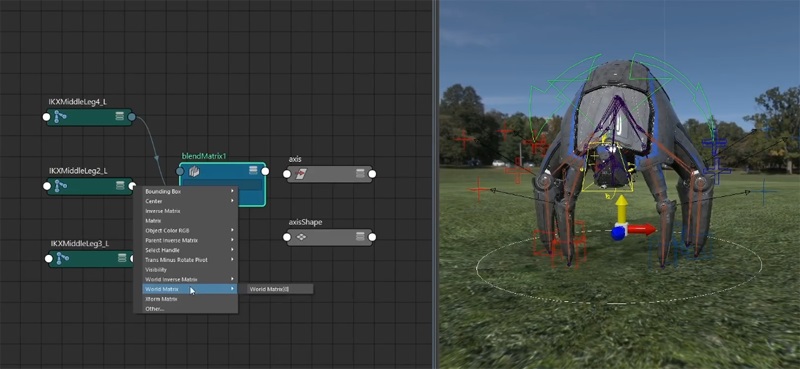Image resolution: width=800 pixels, height=369 pixels.
Task: Click the input port of IKXMiddleLeg4_L
Action: point(46,117)
